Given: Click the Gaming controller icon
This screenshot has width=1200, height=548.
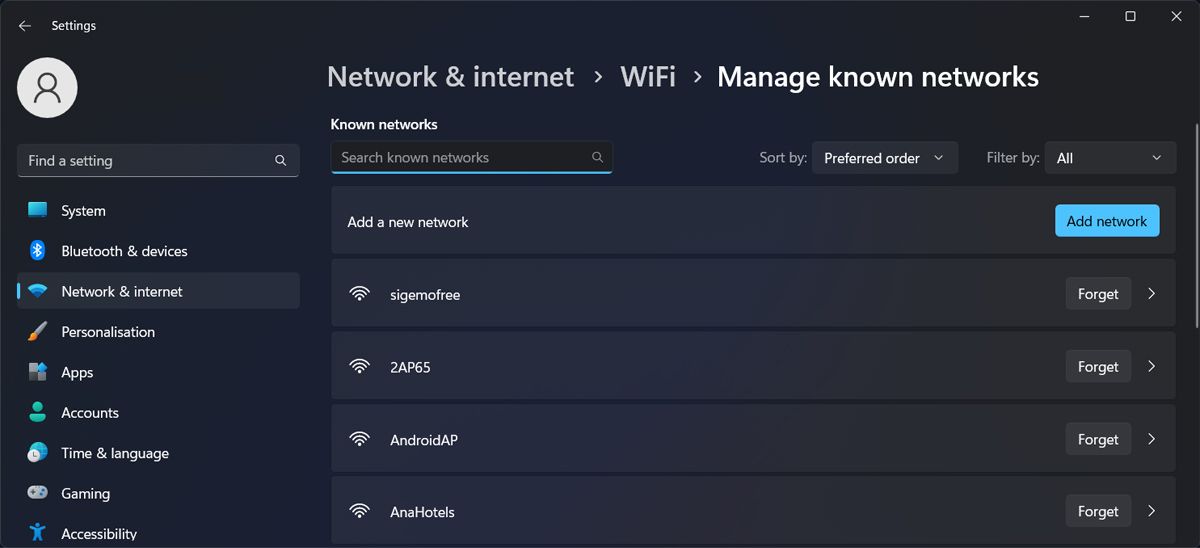Looking at the screenshot, I should click(x=38, y=493).
